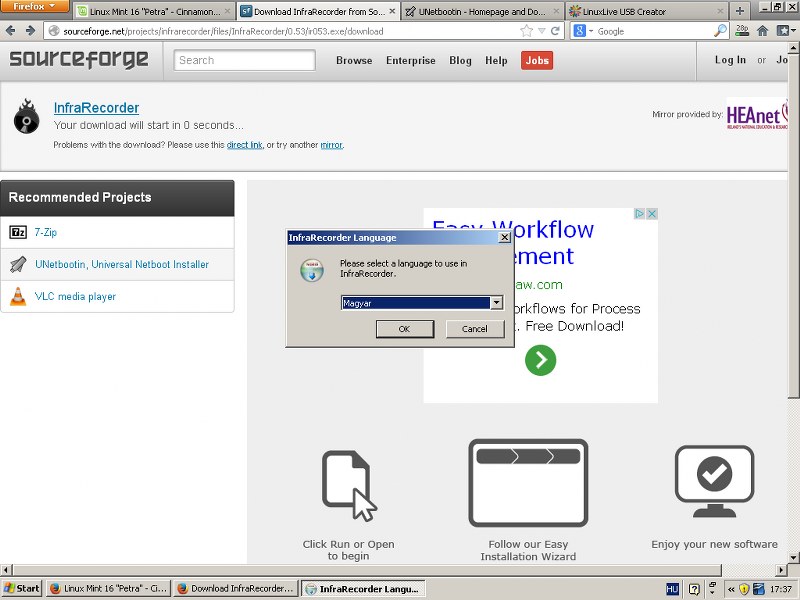Open the bookmarks menu icon

(784, 31)
